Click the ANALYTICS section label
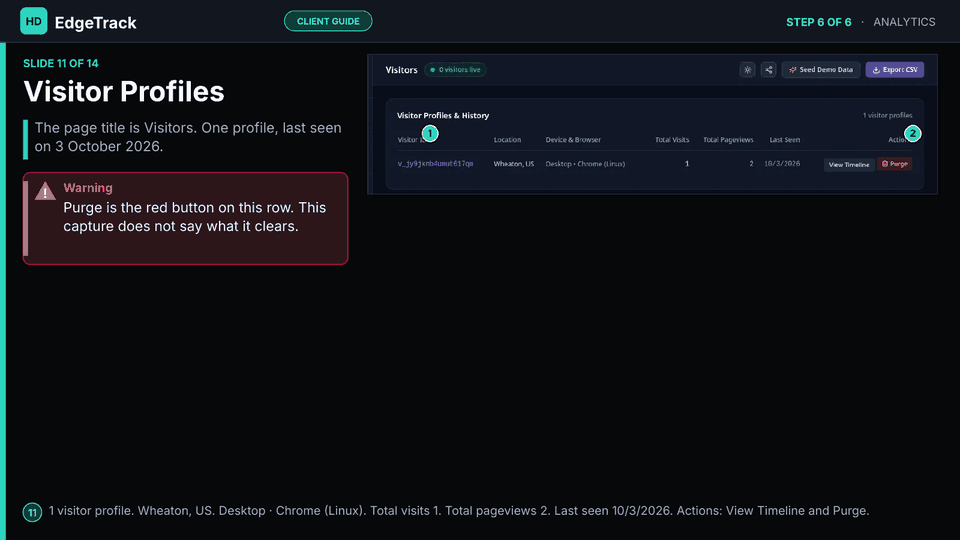Screen dimensions: 960x540 [x=904, y=22]
